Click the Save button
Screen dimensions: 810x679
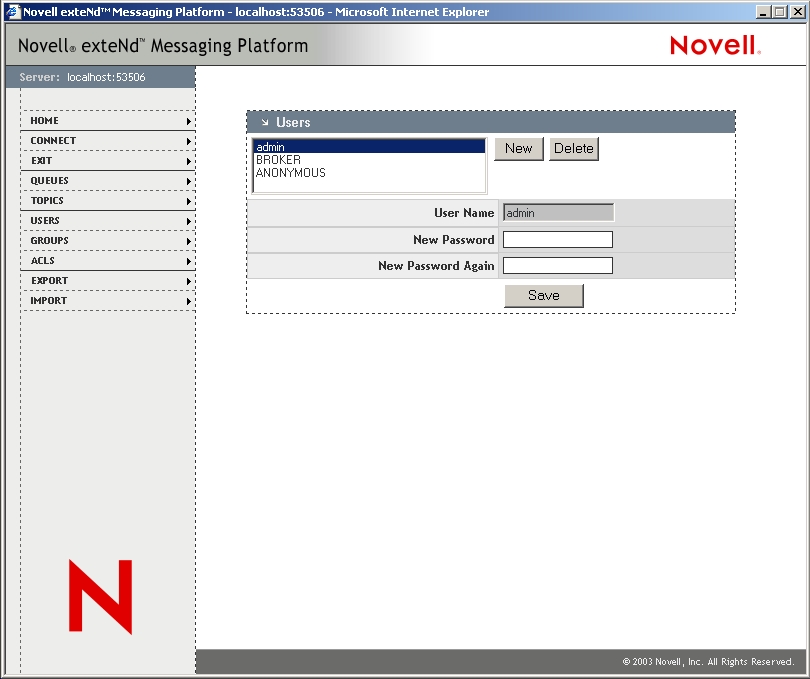point(544,296)
